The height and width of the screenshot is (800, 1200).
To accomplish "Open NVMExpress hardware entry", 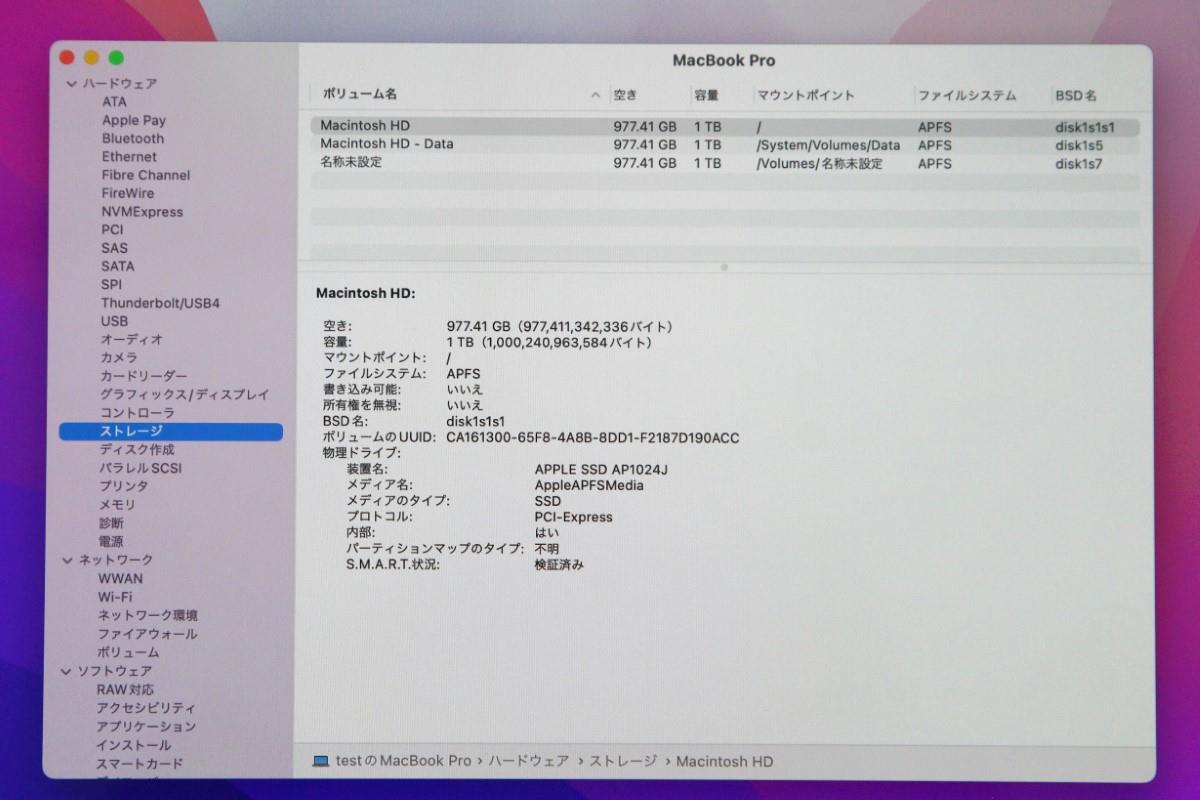I will point(142,212).
